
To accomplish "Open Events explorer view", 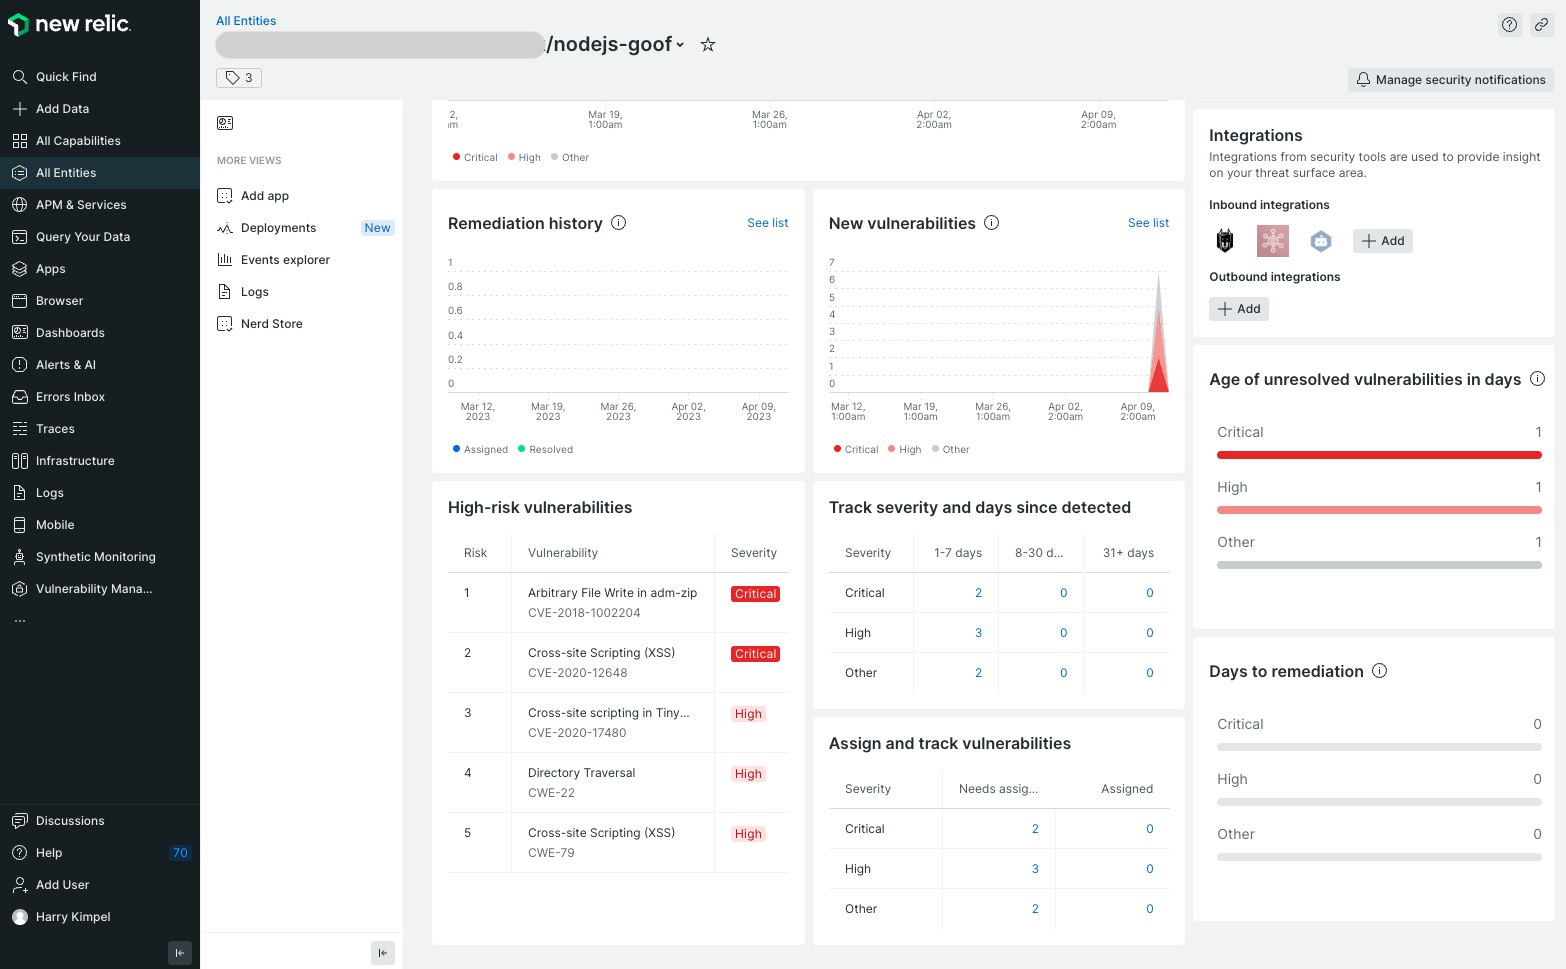I will click(286, 259).
